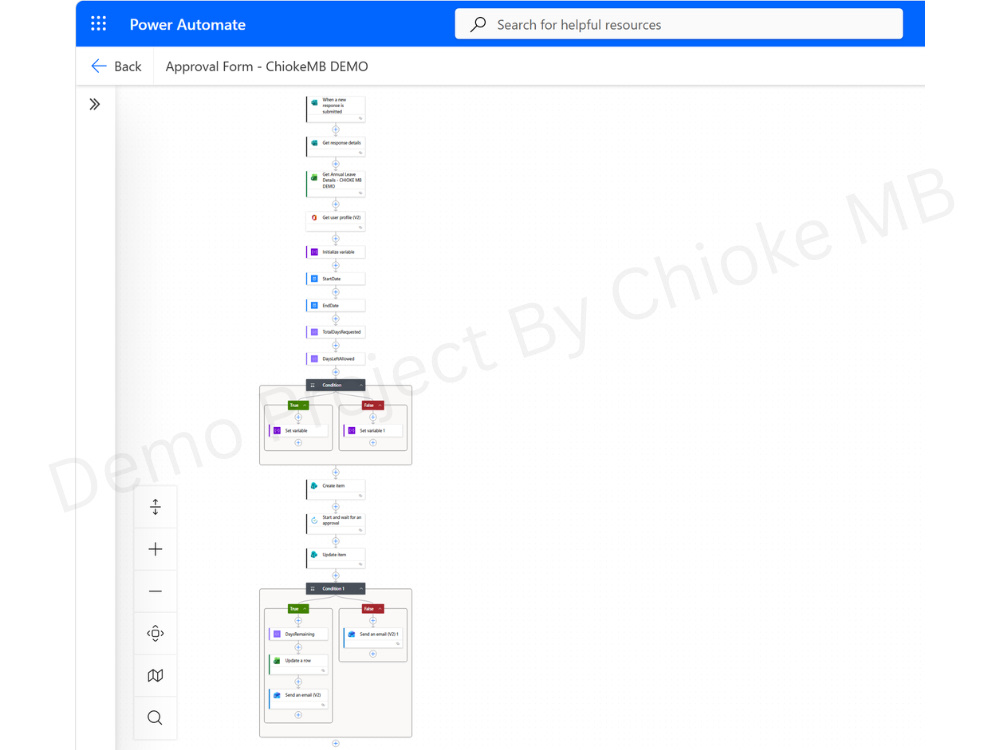Screen dimensions: 1000x750
Task: Add an action below Set variable
Action: tap(298, 443)
